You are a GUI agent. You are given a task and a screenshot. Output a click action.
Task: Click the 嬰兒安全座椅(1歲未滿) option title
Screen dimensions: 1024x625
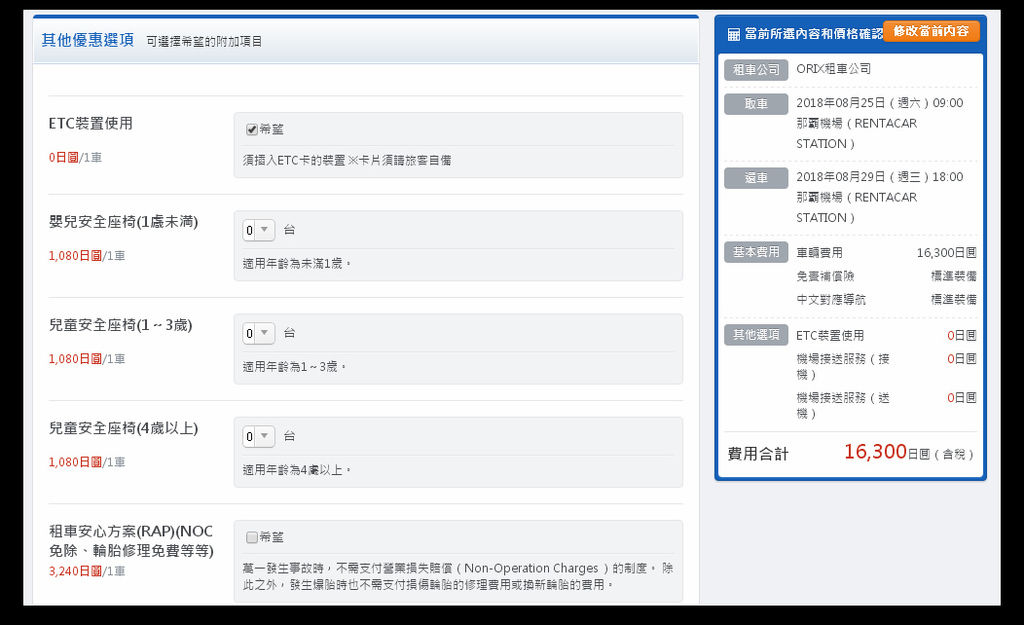123,222
